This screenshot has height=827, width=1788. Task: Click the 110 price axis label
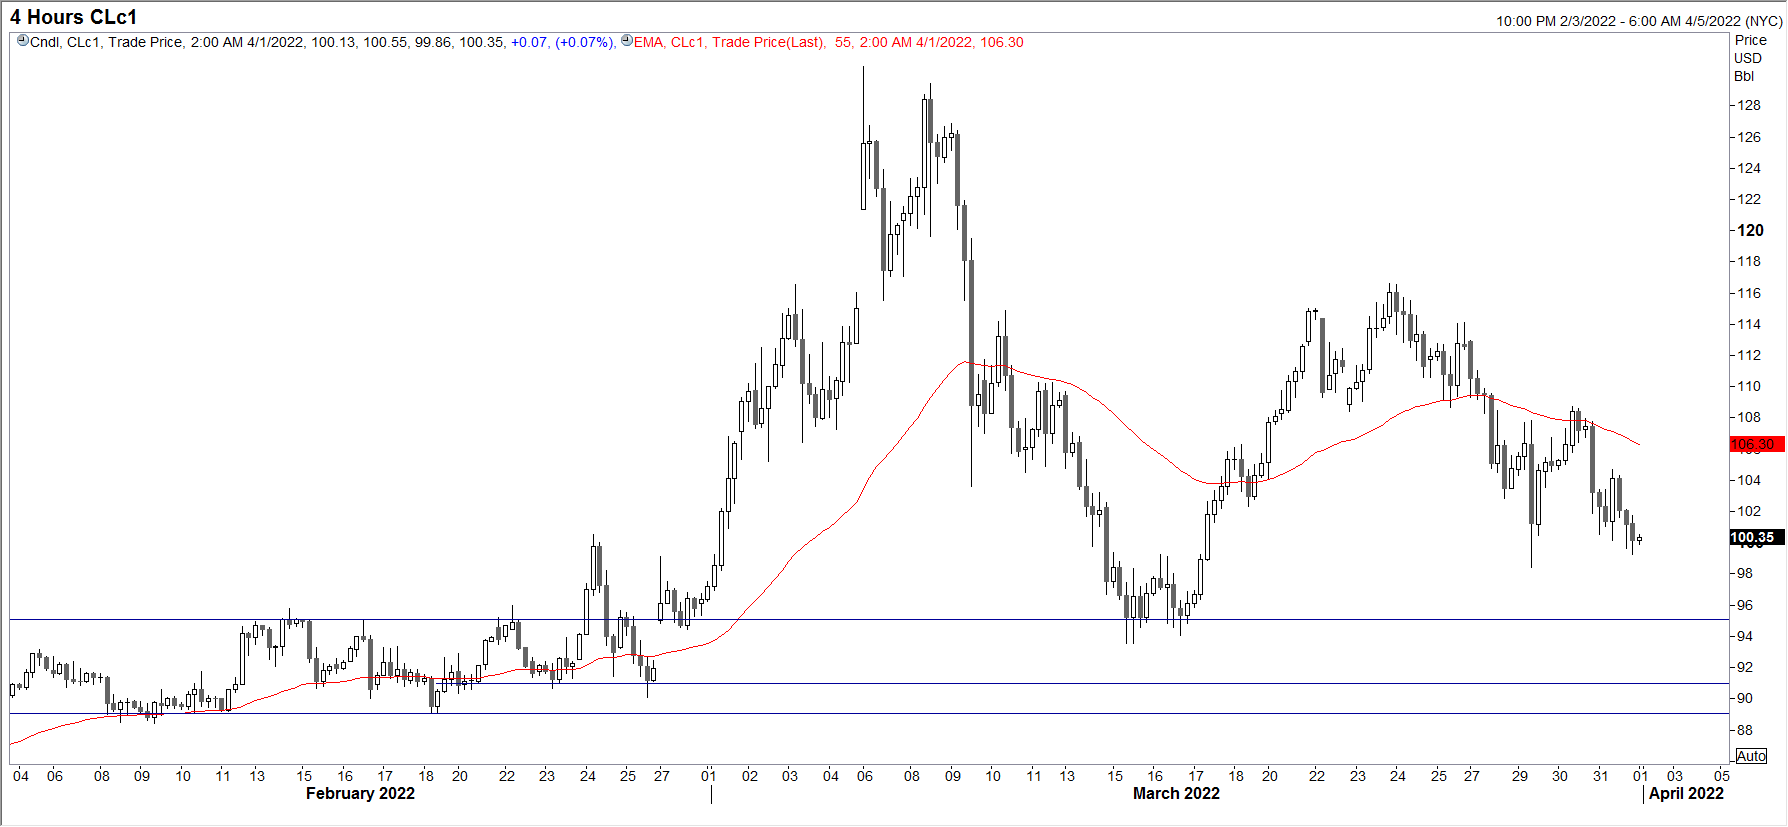(x=1749, y=386)
